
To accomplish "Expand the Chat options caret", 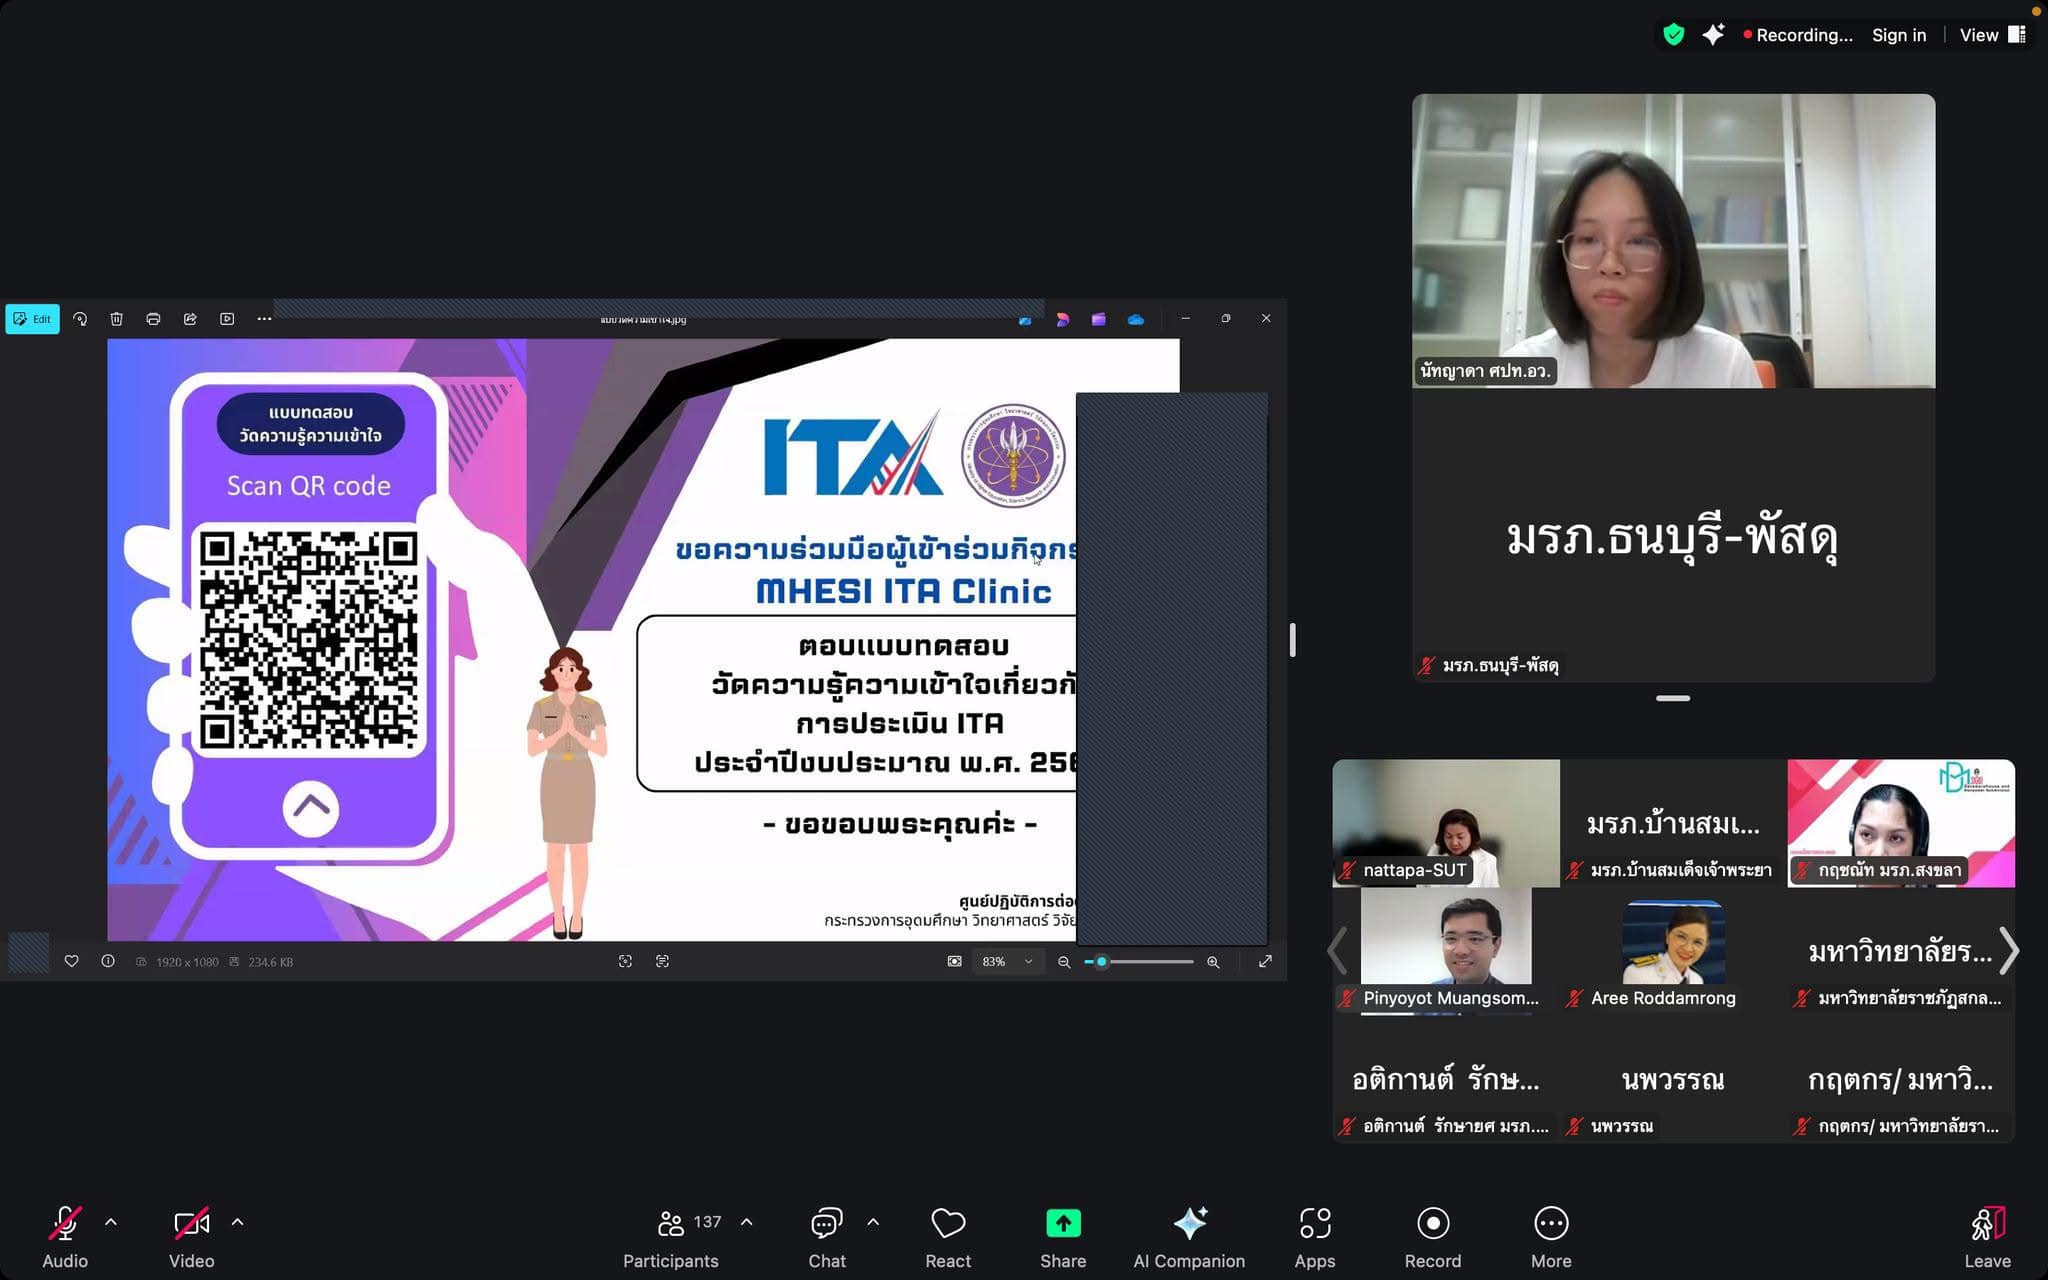I will pos(873,1222).
